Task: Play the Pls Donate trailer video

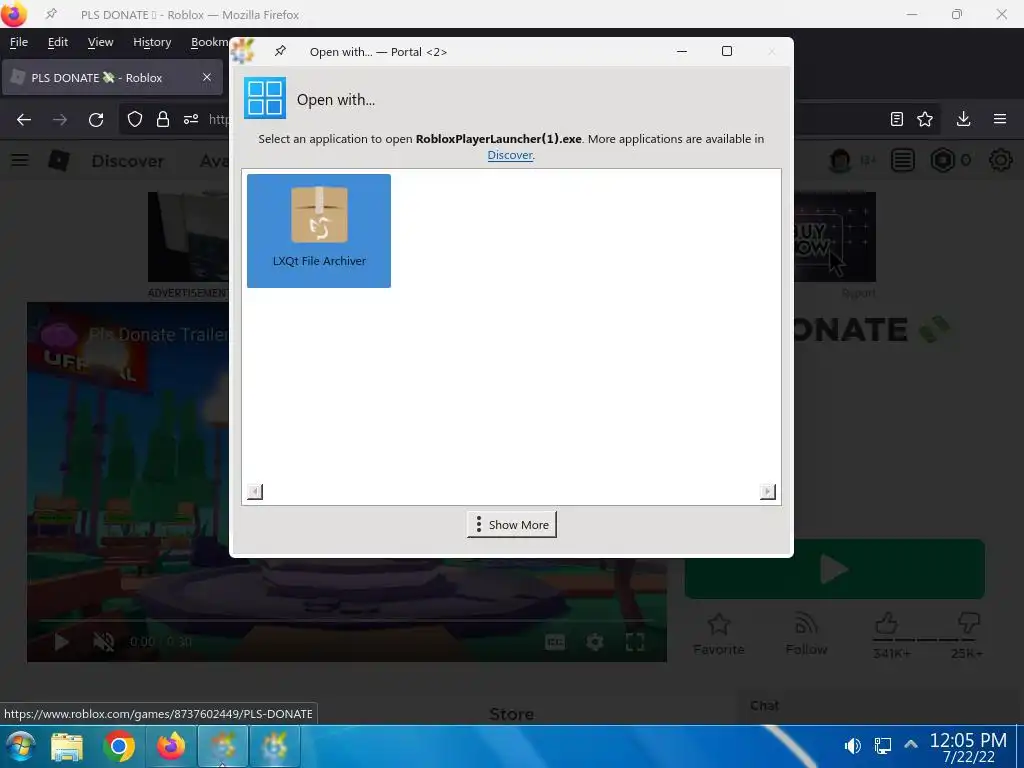Action: click(x=61, y=642)
